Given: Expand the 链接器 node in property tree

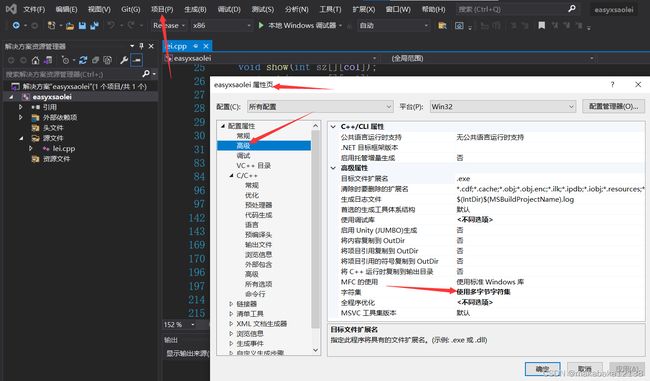Looking at the screenshot, I should [x=231, y=304].
